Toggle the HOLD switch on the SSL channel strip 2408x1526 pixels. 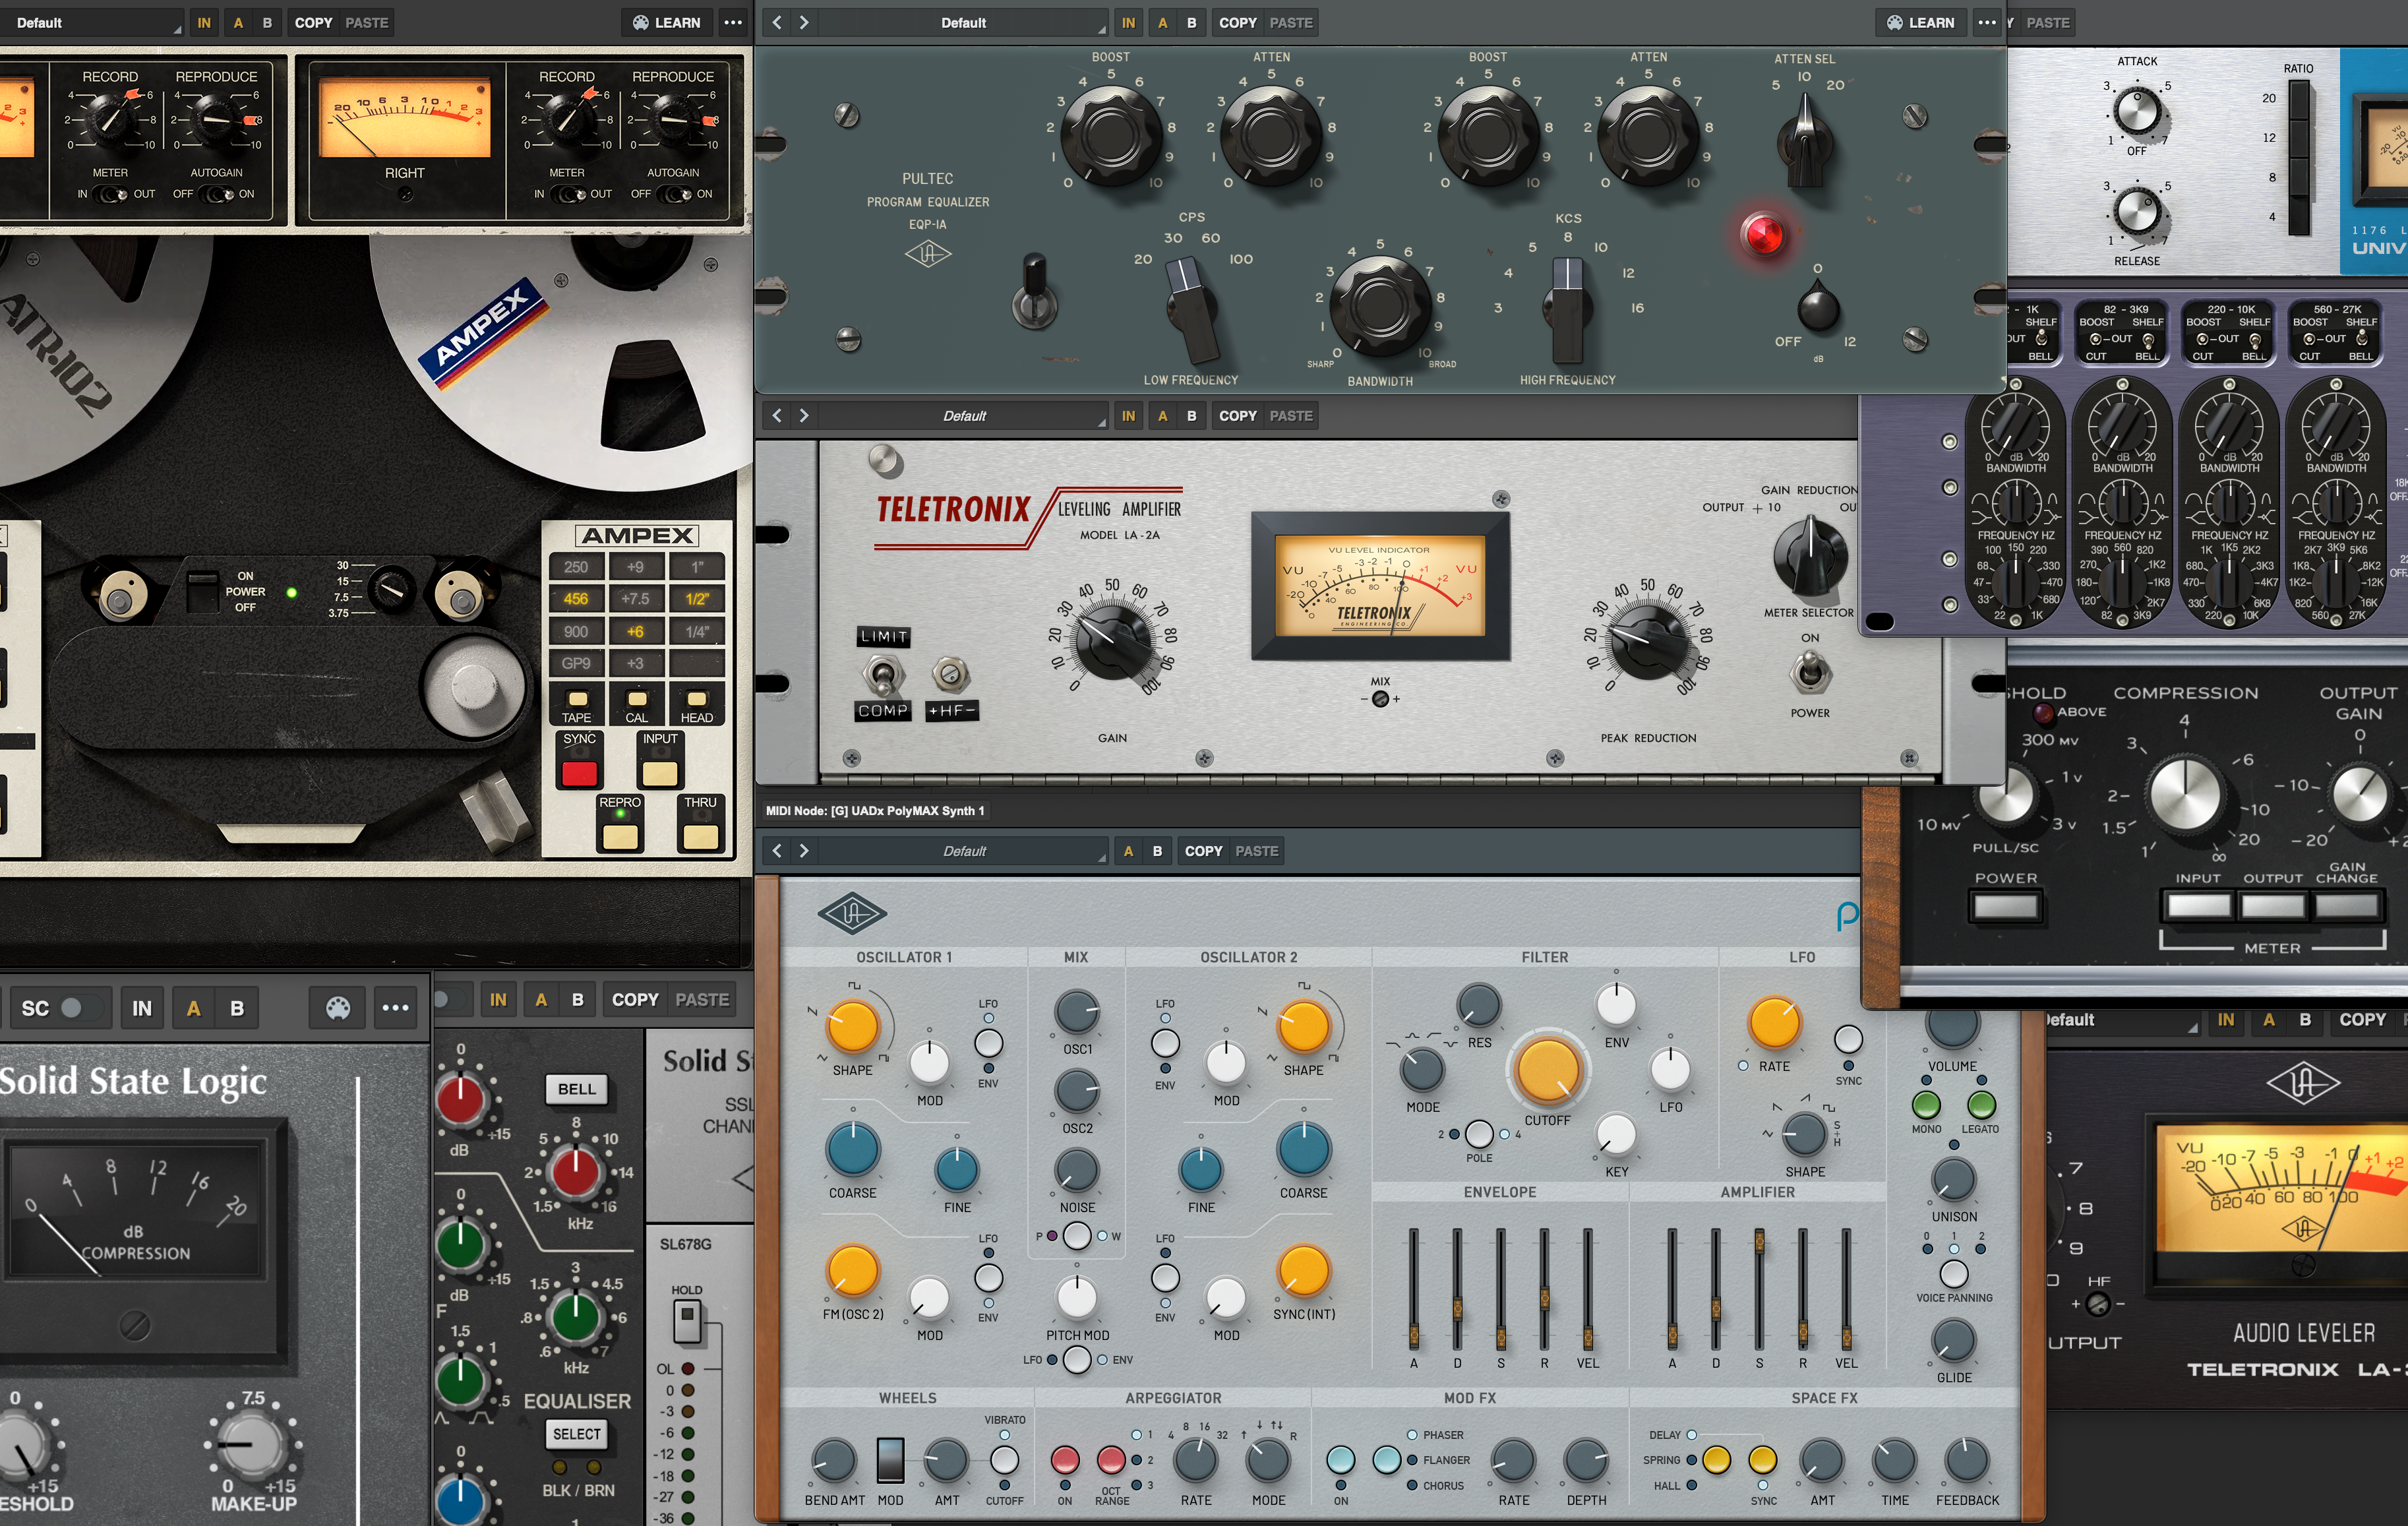[687, 1323]
